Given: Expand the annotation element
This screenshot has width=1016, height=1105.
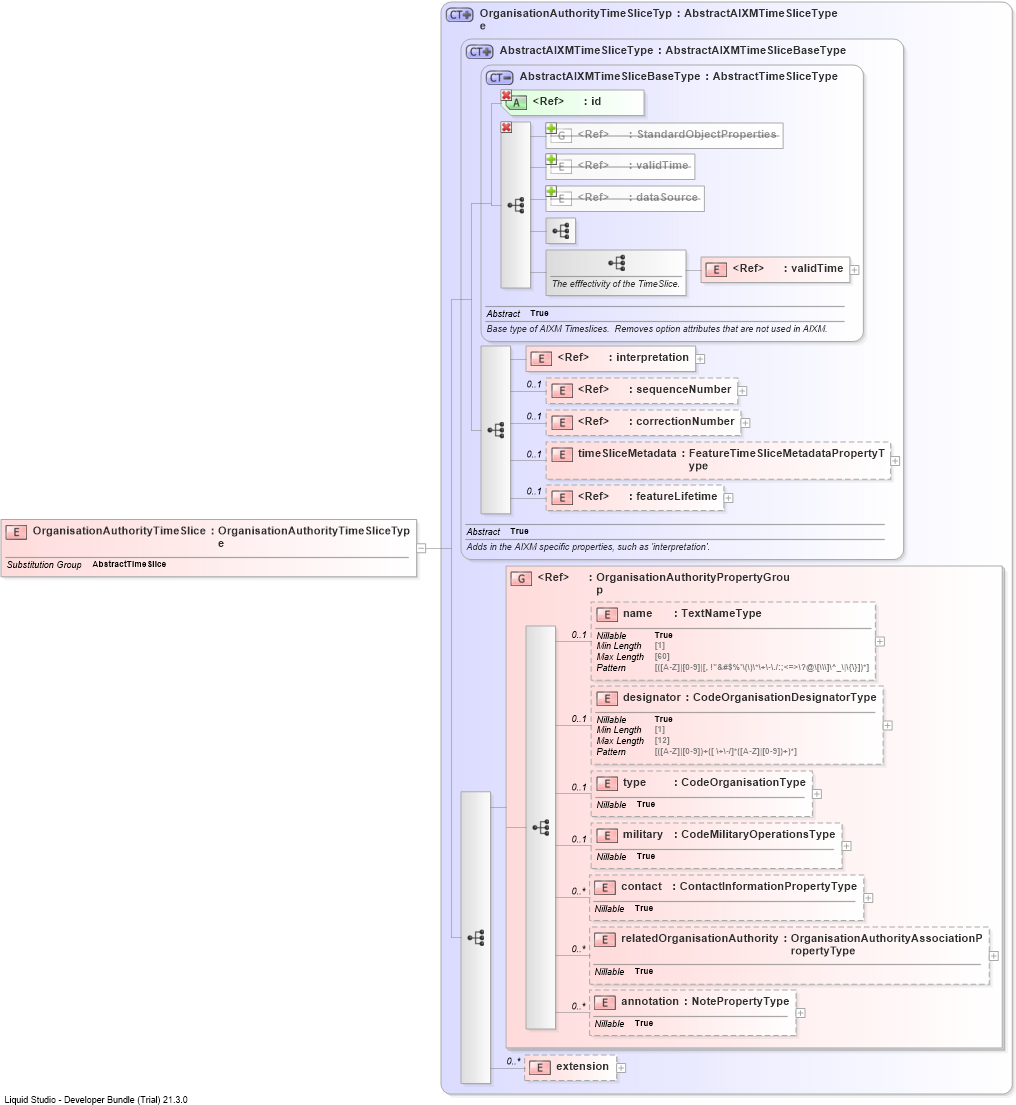Looking at the screenshot, I should pyautogui.click(x=800, y=1013).
